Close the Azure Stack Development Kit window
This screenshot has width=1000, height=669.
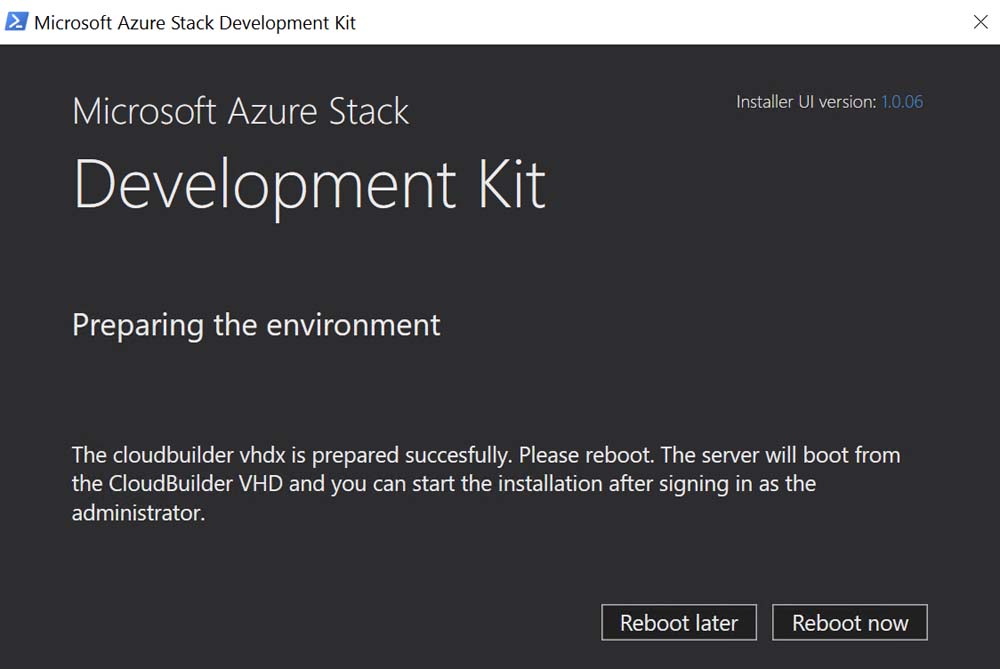(980, 22)
